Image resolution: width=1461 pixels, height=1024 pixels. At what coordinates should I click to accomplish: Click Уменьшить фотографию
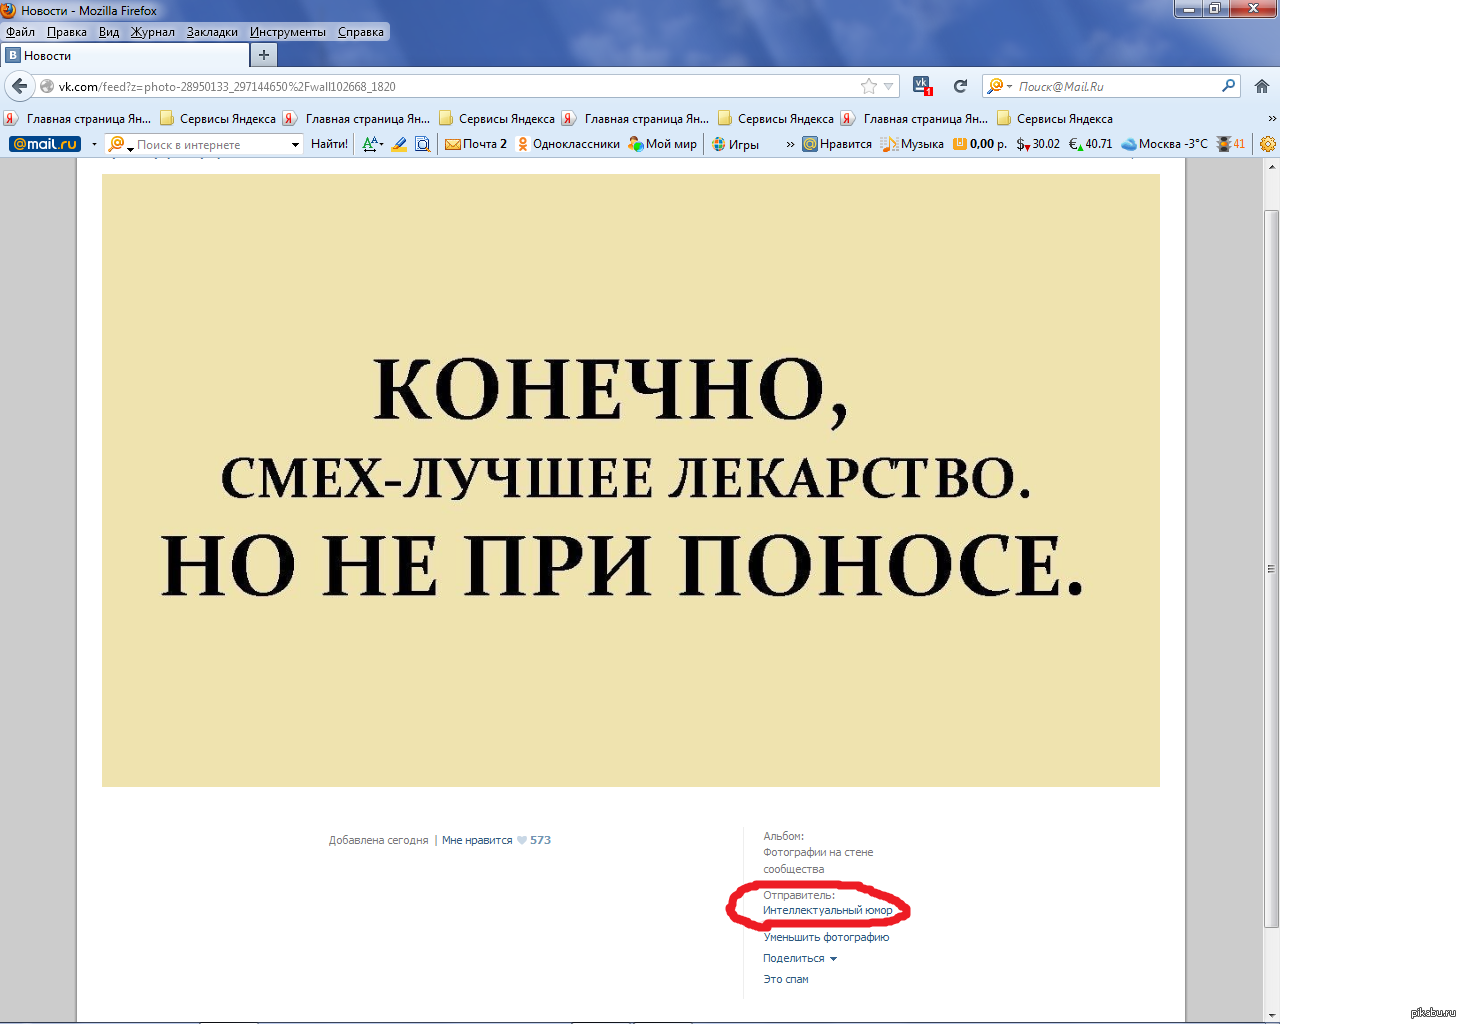point(826,937)
